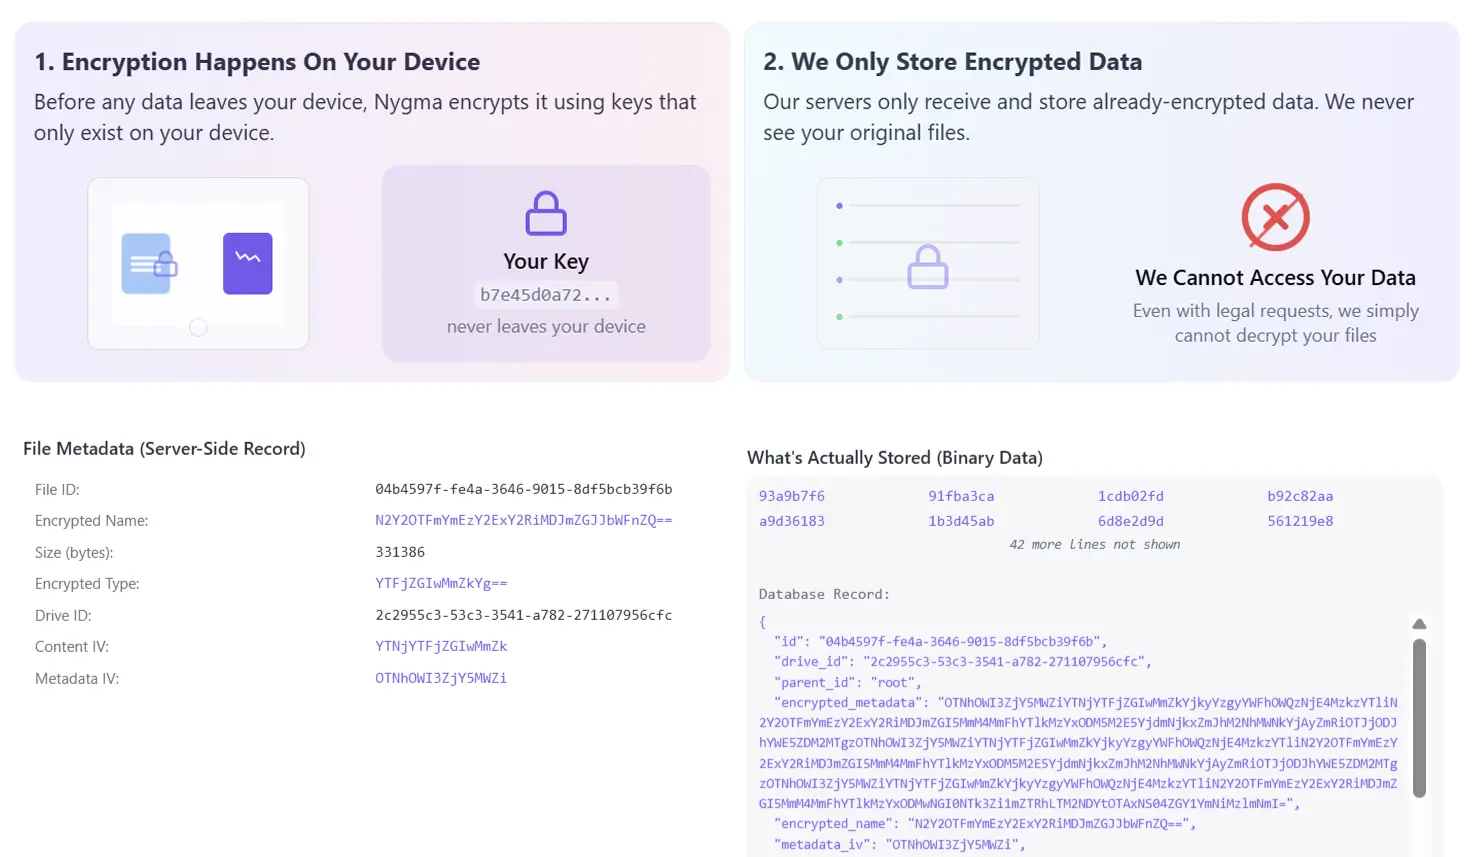Screen dimensions: 1476x857
Task: Click the Encrypted Type value YTFjZGIwMmZkYg==
Action: (441, 583)
